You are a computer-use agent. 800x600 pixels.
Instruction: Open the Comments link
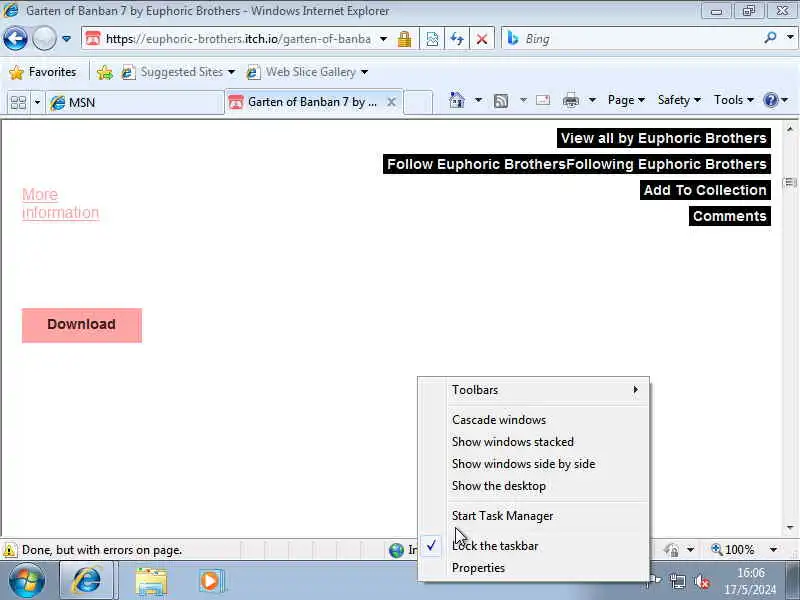730,216
